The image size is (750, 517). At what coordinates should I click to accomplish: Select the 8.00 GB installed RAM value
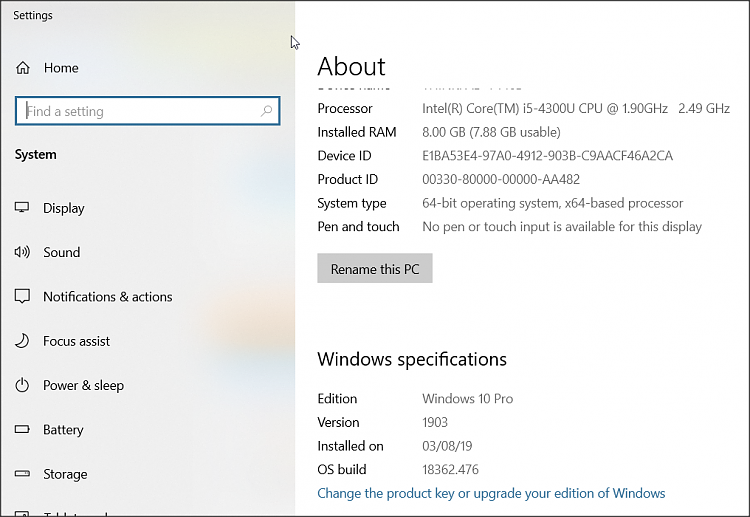coord(491,132)
